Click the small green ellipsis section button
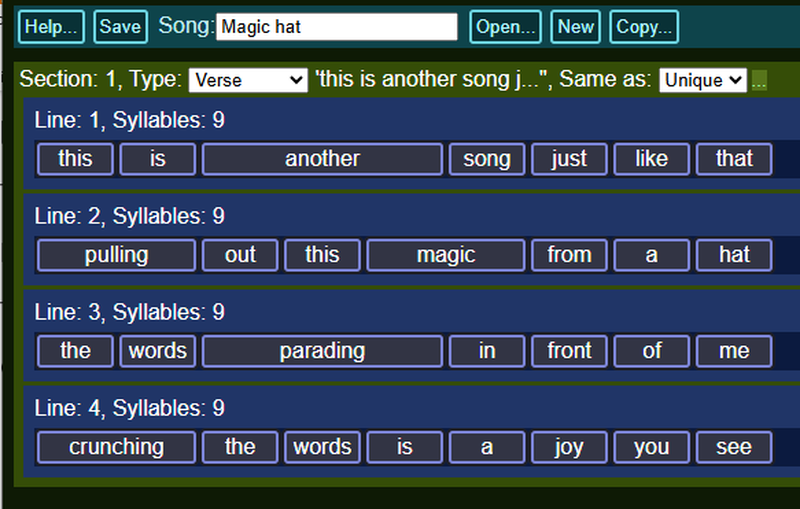800x509 pixels. click(759, 81)
